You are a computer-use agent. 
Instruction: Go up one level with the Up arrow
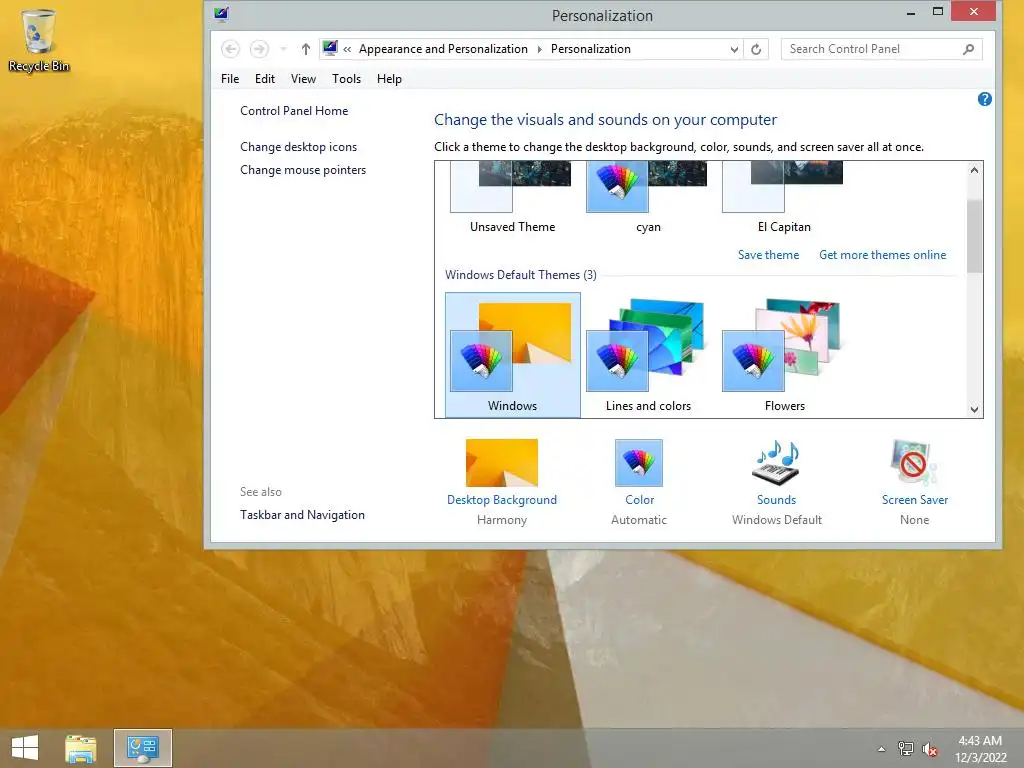point(305,49)
